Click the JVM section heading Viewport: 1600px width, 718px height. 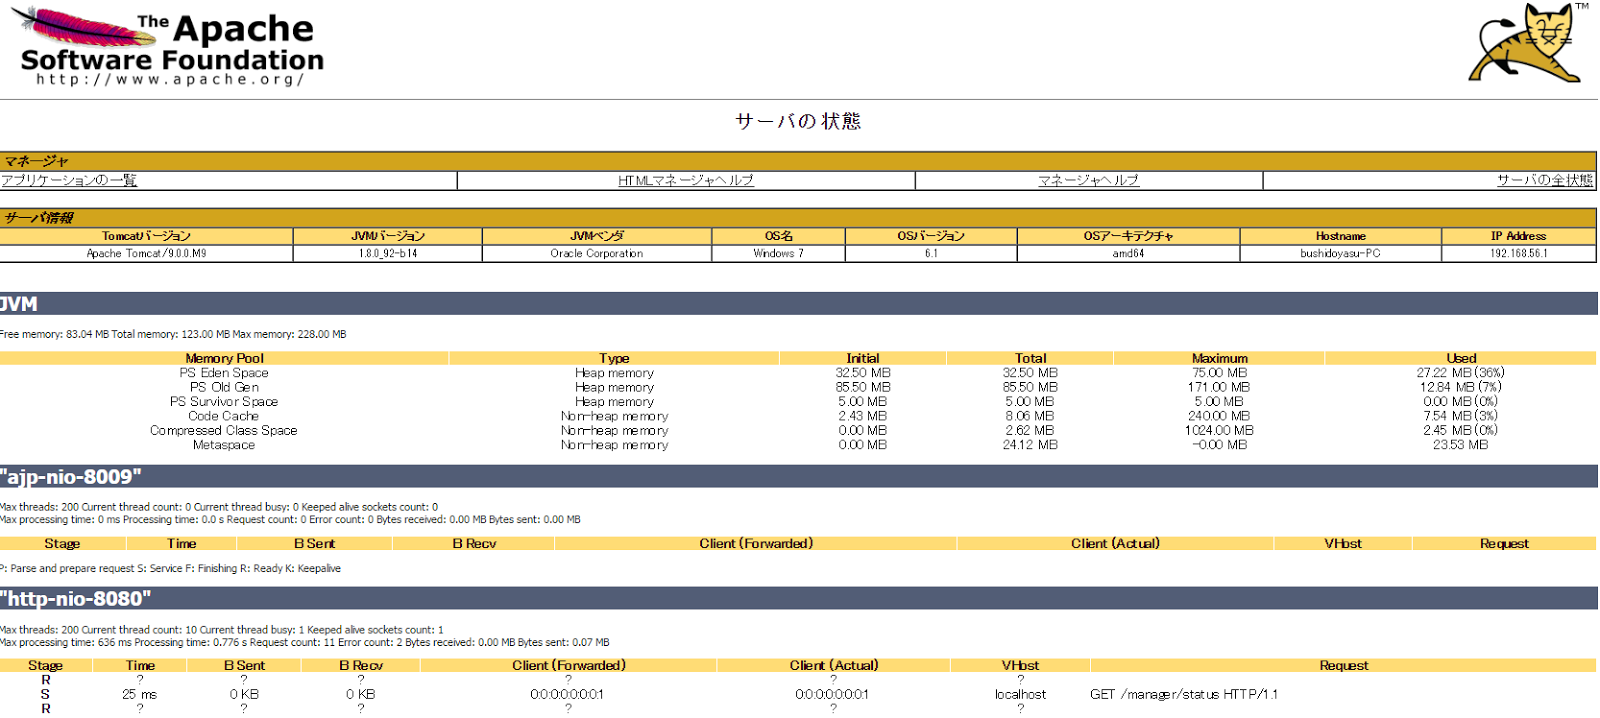(x=798, y=304)
